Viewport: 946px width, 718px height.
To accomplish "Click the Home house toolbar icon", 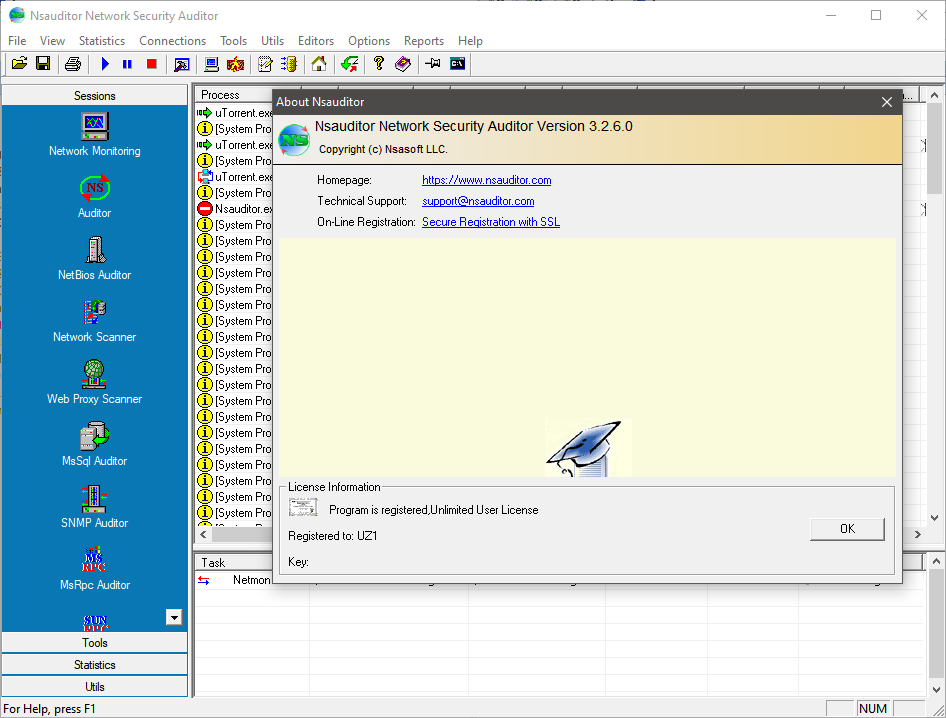I will (319, 63).
